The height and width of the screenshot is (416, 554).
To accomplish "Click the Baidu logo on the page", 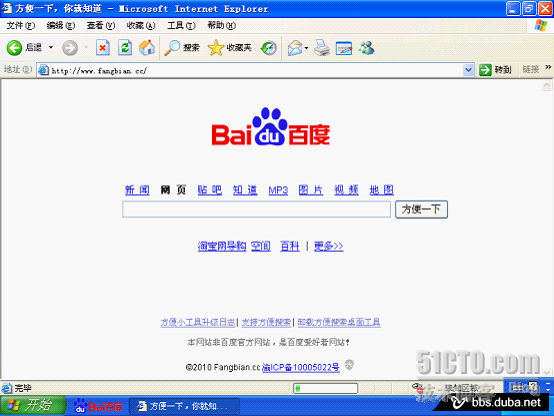I will pos(271,126).
